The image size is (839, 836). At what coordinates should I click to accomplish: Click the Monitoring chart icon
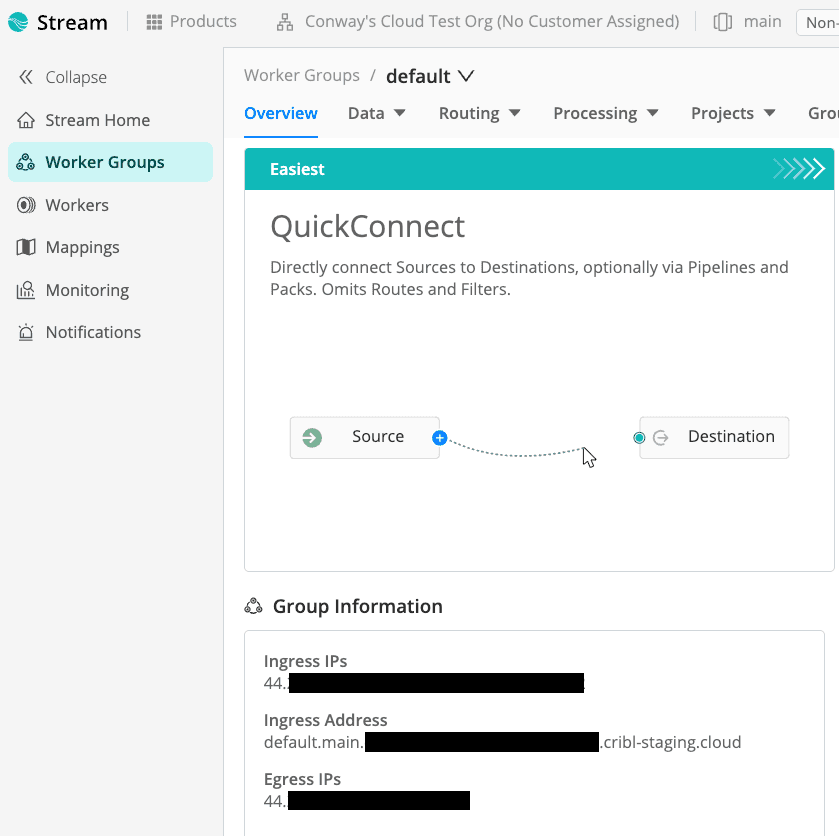(26, 290)
